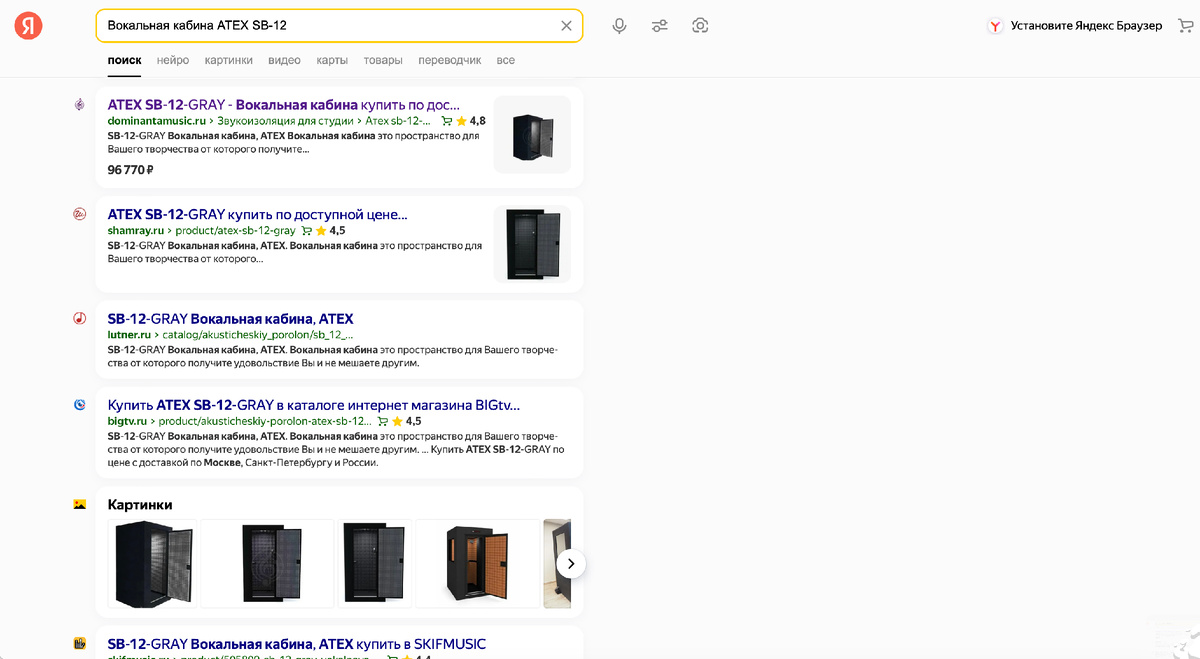
Task: Switch to the 'товары' tab
Action: pyautogui.click(x=383, y=60)
